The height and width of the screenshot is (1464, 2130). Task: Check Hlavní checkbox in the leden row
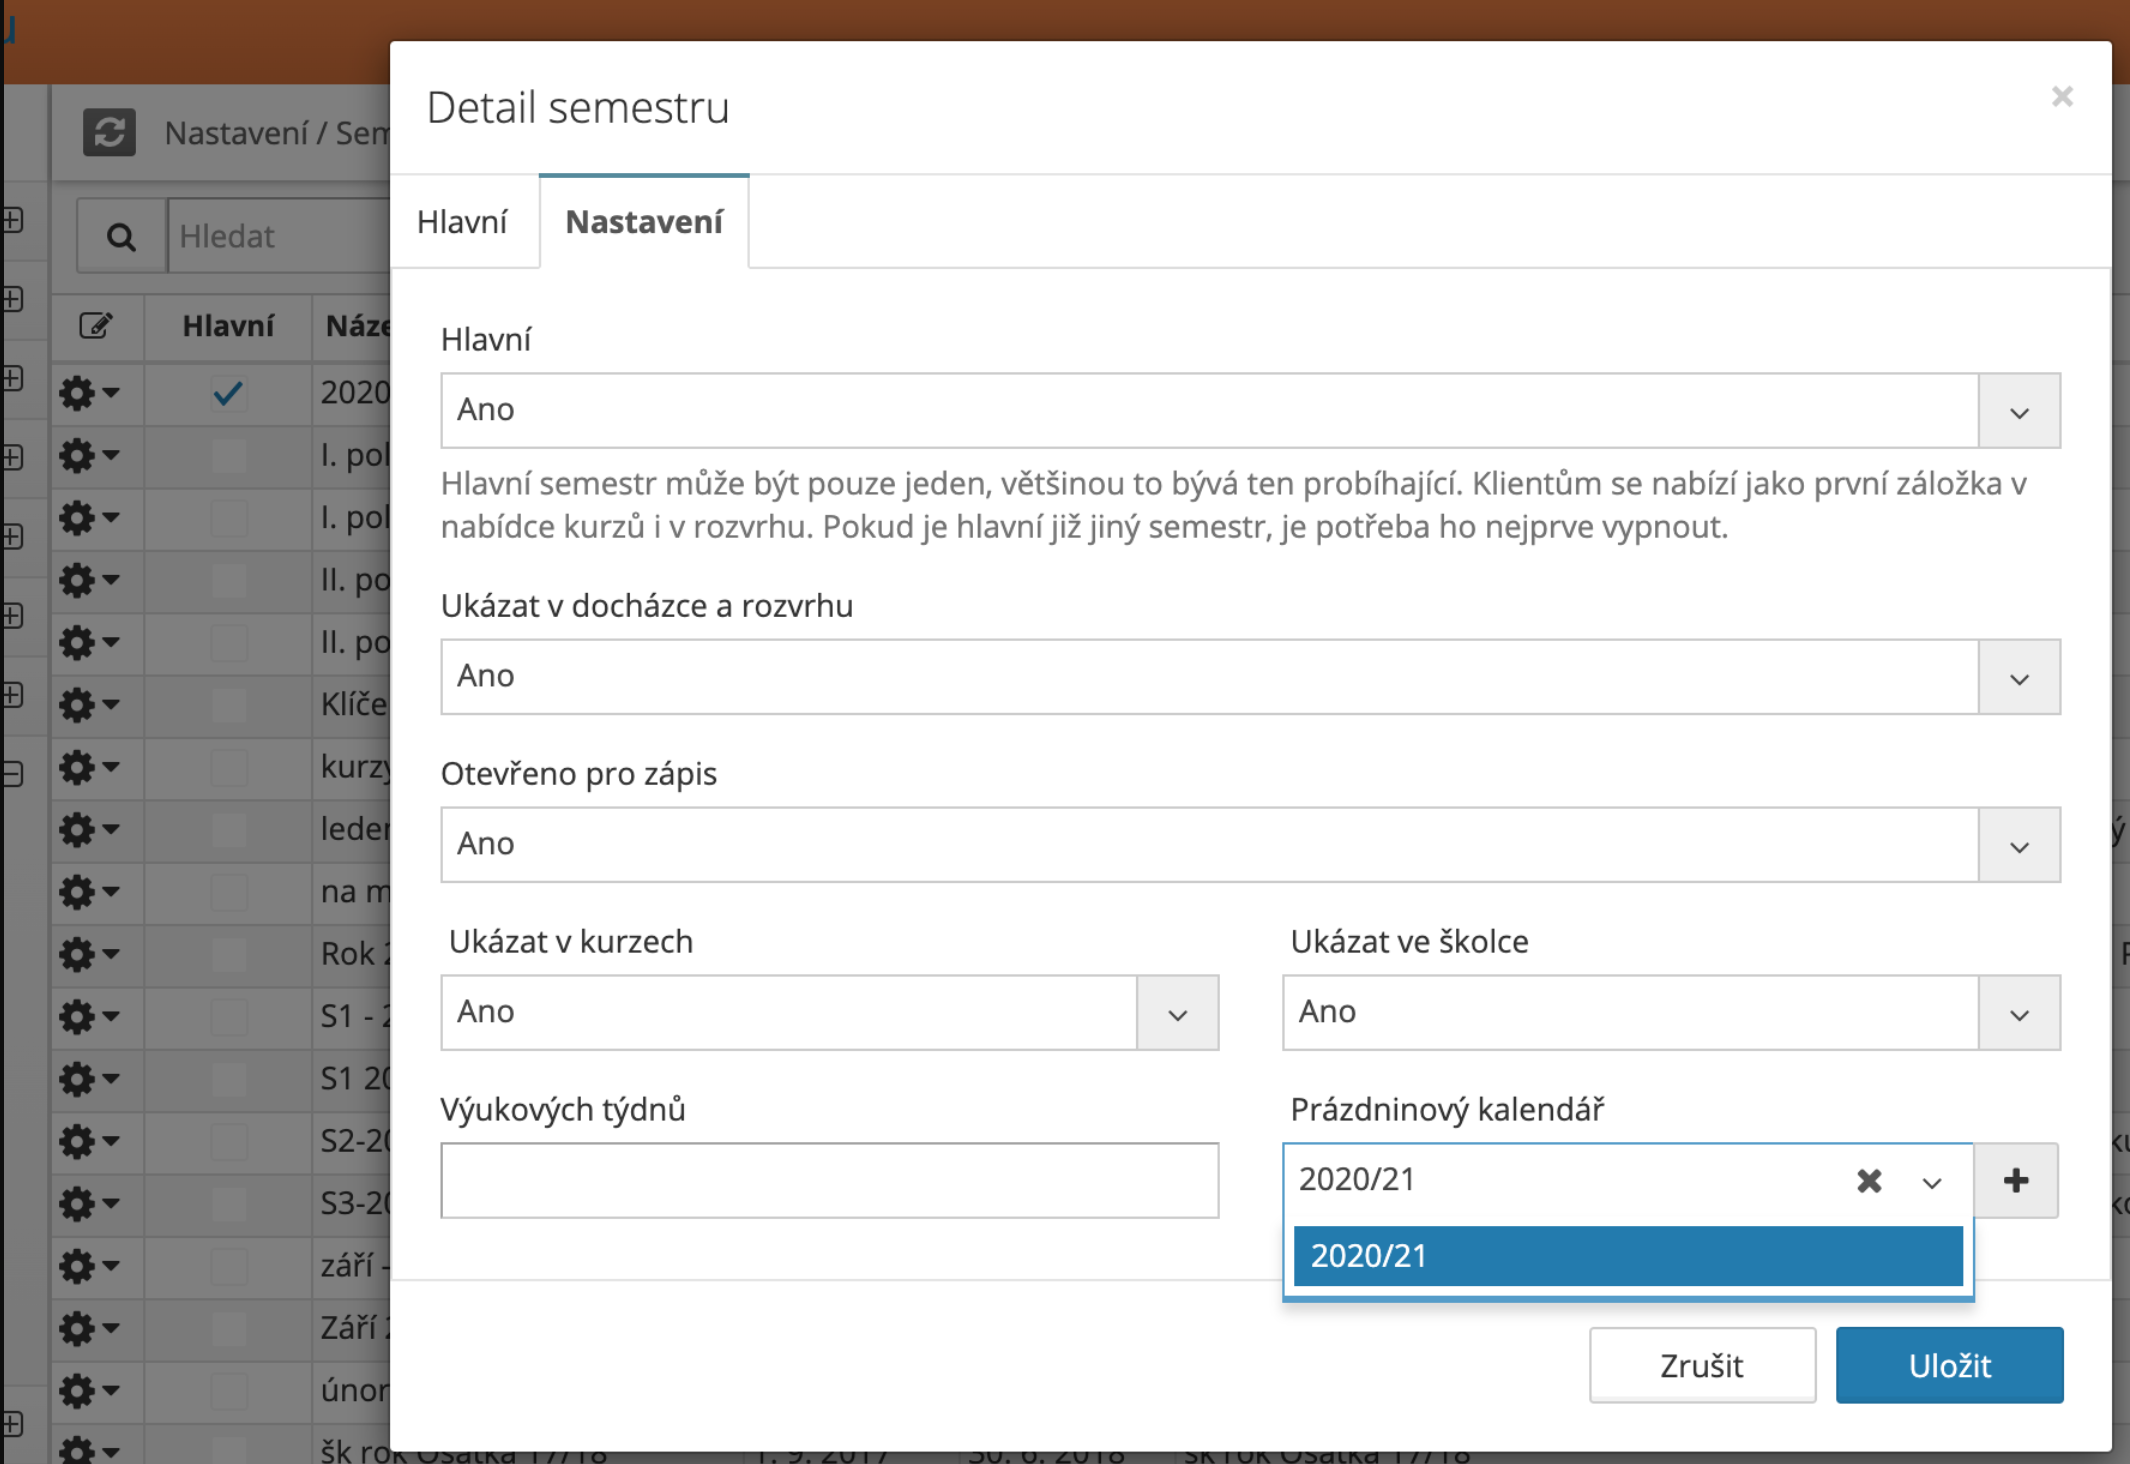click(x=229, y=829)
